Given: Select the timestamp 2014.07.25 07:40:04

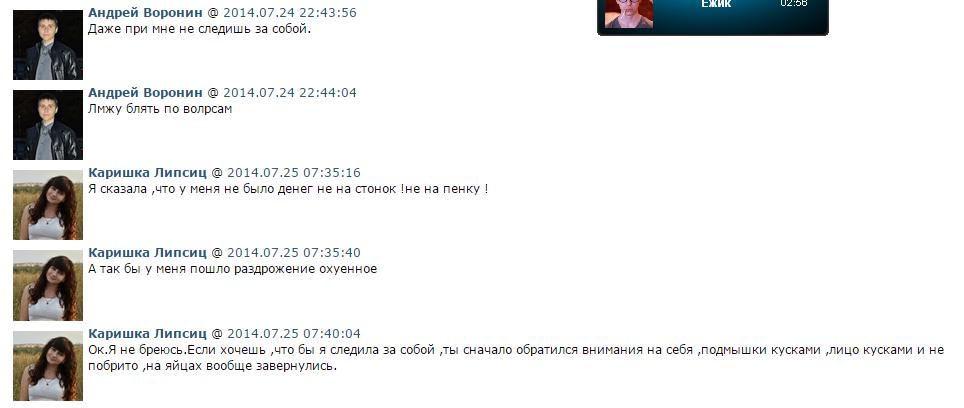Looking at the screenshot, I should click(294, 334).
